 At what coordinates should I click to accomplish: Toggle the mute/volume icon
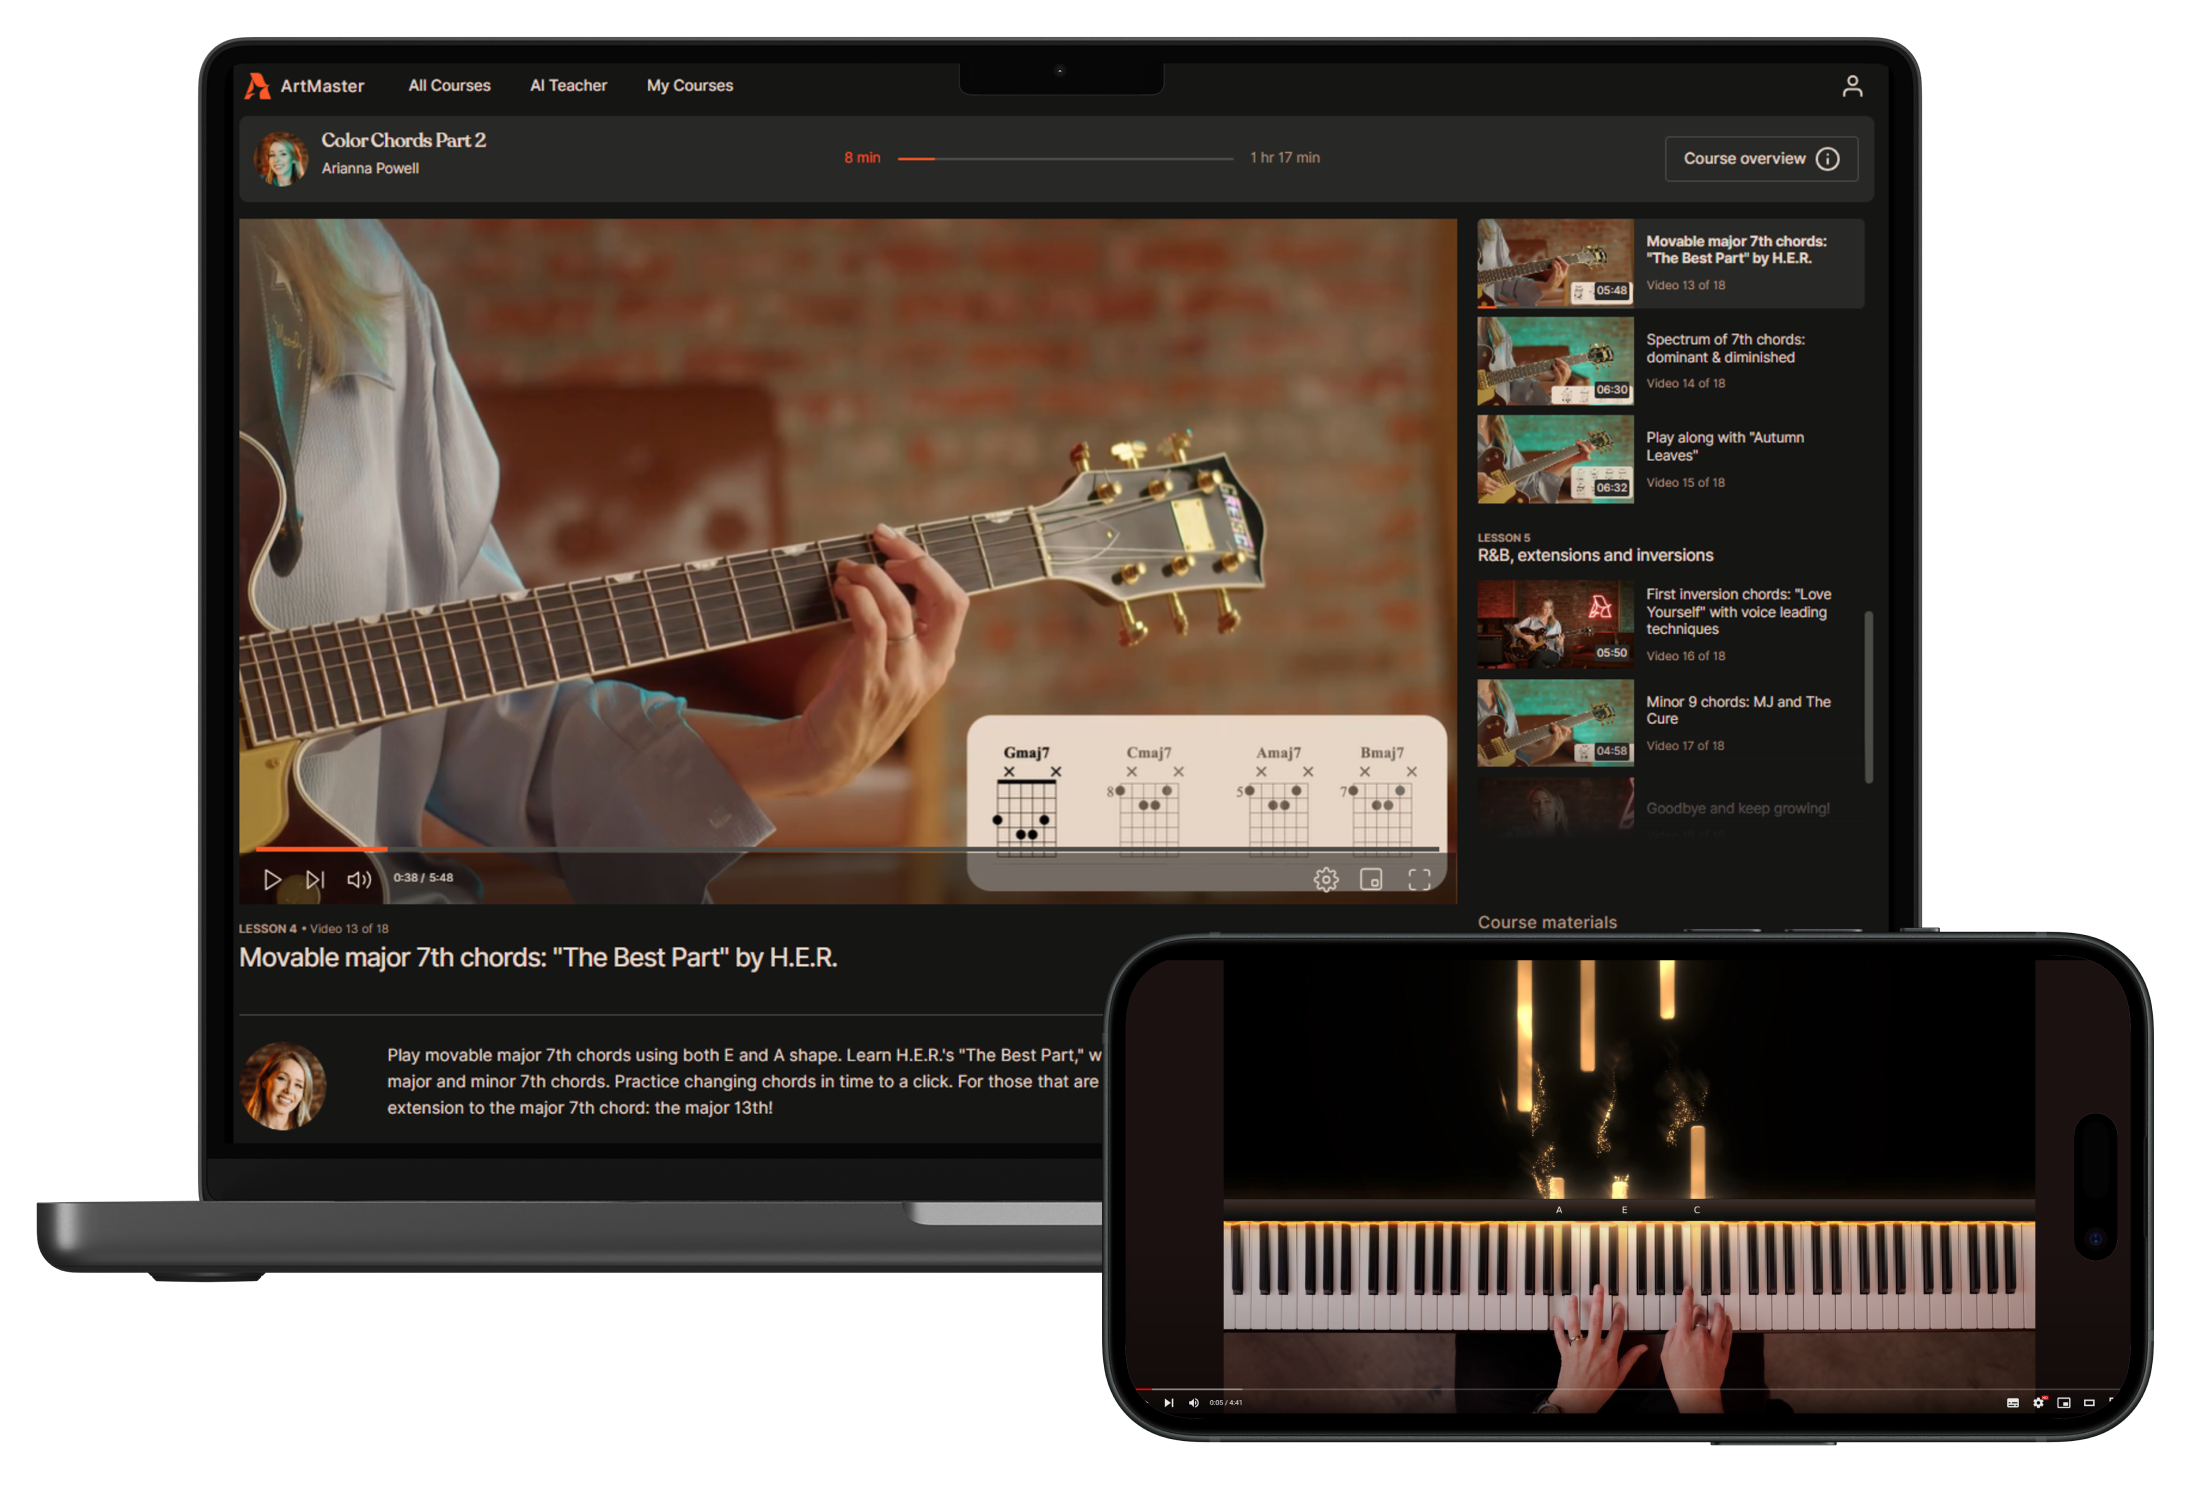point(356,876)
